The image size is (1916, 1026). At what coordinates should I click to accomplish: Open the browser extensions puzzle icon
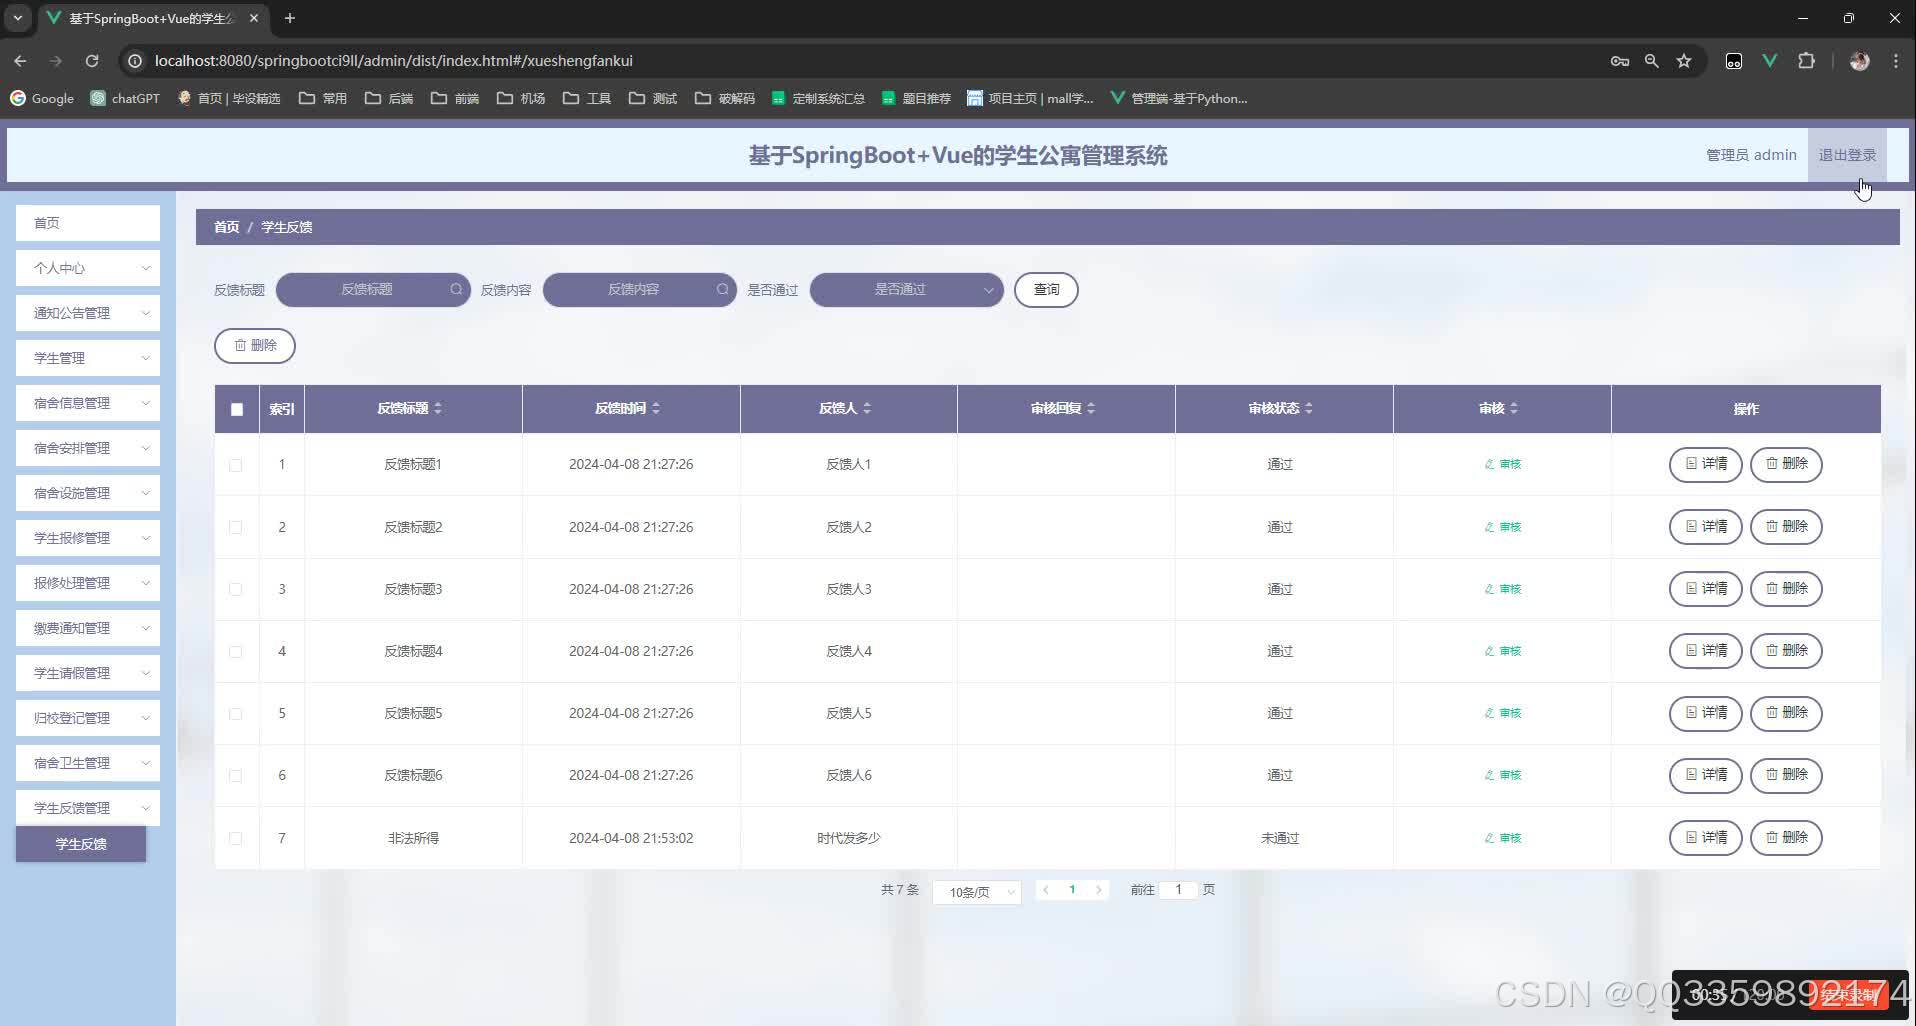1806,61
